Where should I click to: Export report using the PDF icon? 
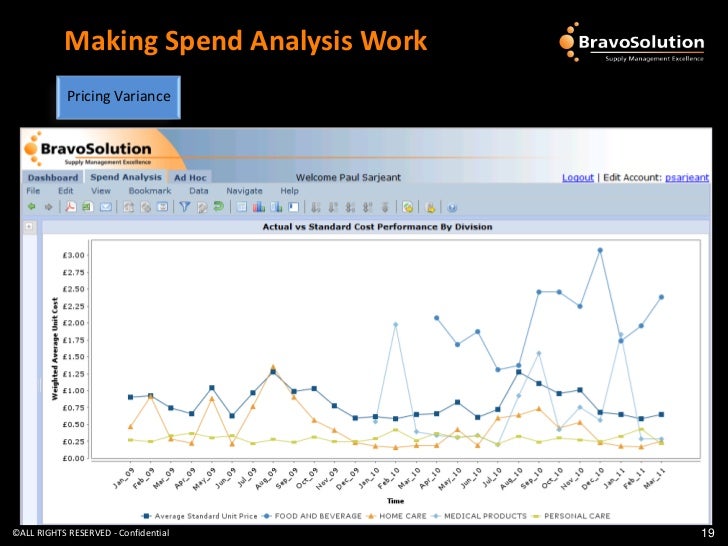pos(70,207)
